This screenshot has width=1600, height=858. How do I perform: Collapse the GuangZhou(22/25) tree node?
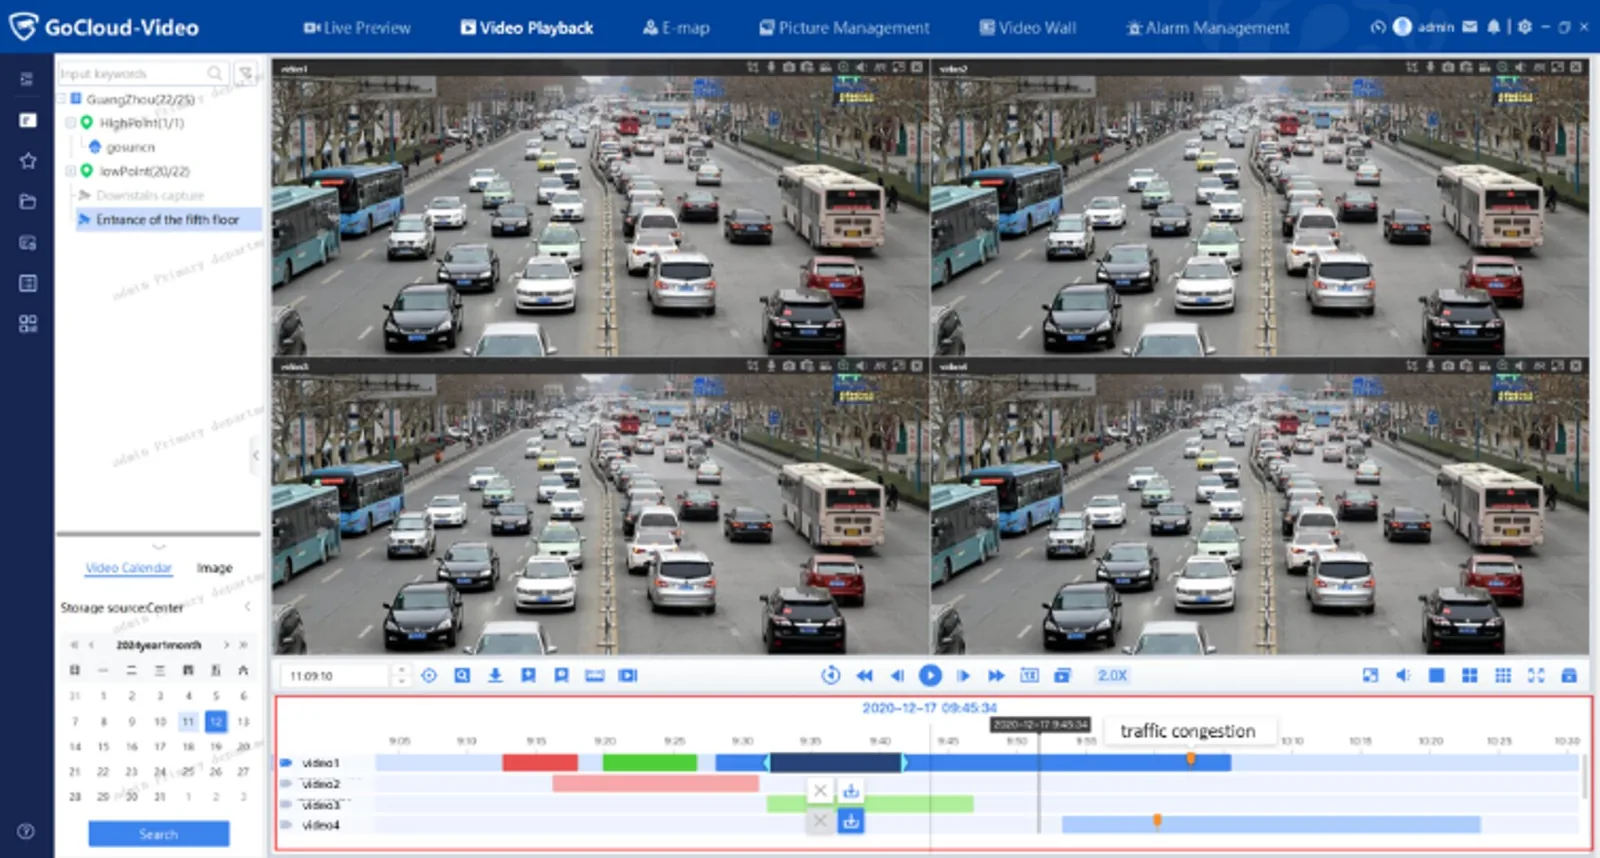pos(61,99)
